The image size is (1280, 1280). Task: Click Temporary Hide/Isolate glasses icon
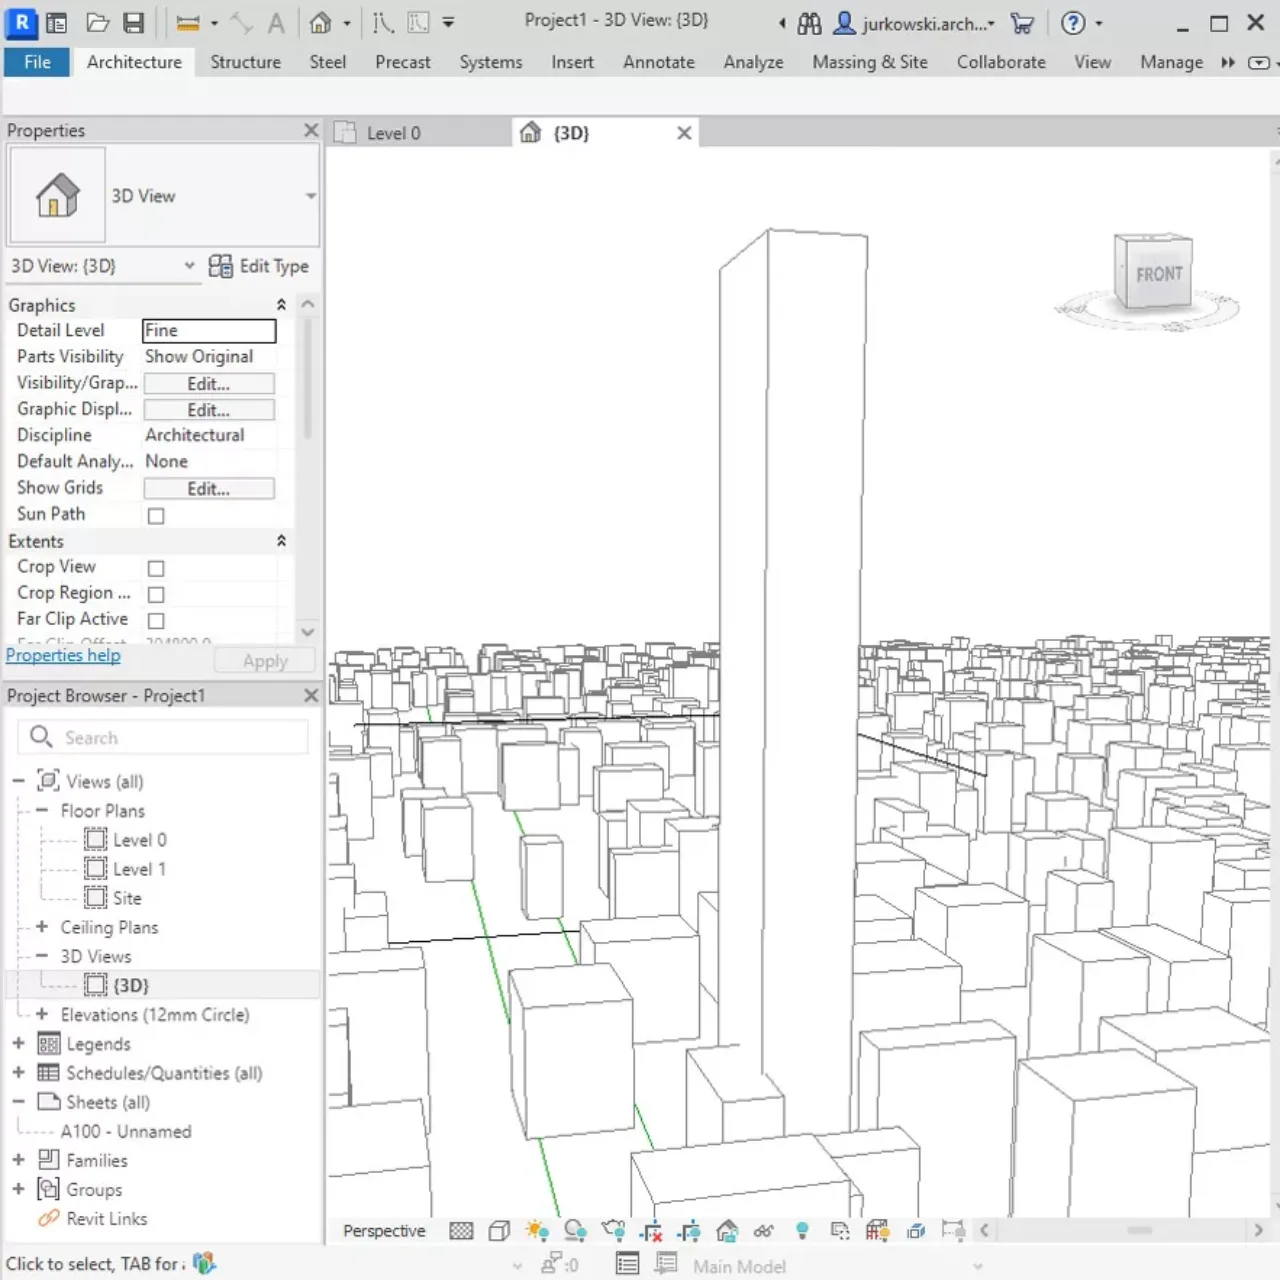pyautogui.click(x=764, y=1231)
